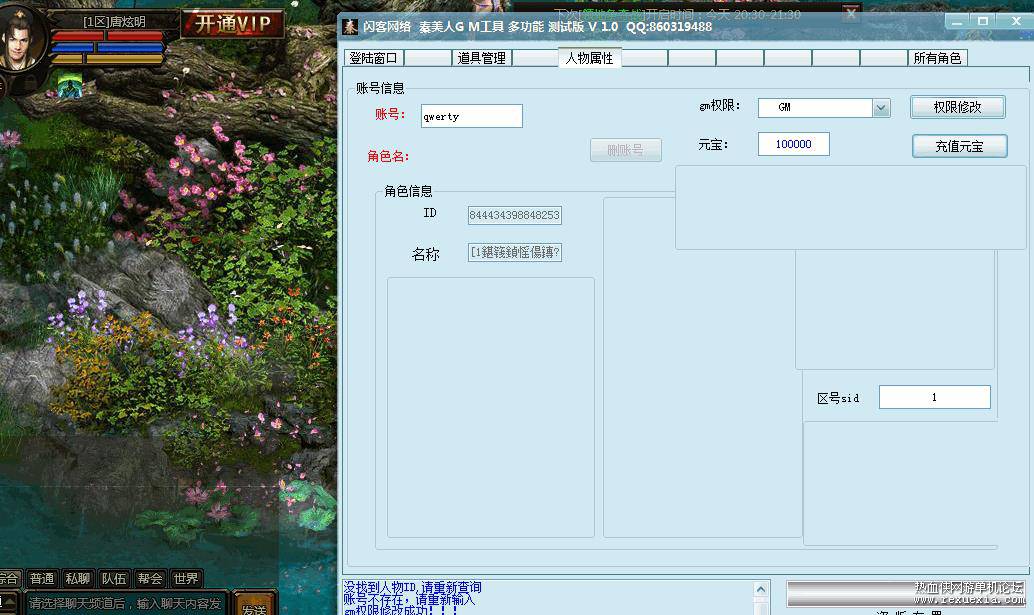Click log line gm权限修改成功
Viewport: 1034px width, 615px height.
(400, 610)
